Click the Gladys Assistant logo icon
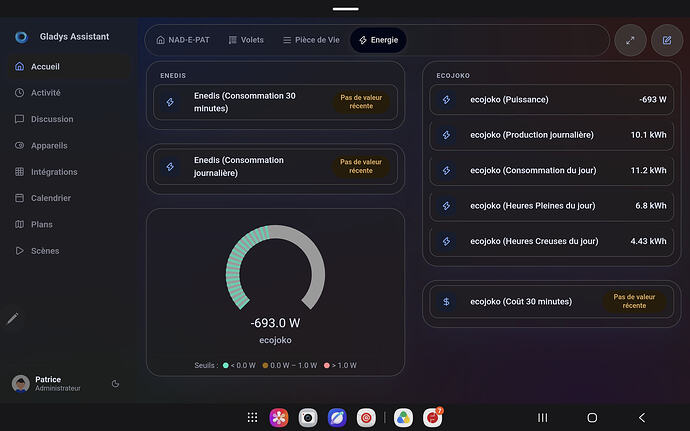690x431 pixels. click(x=21, y=37)
